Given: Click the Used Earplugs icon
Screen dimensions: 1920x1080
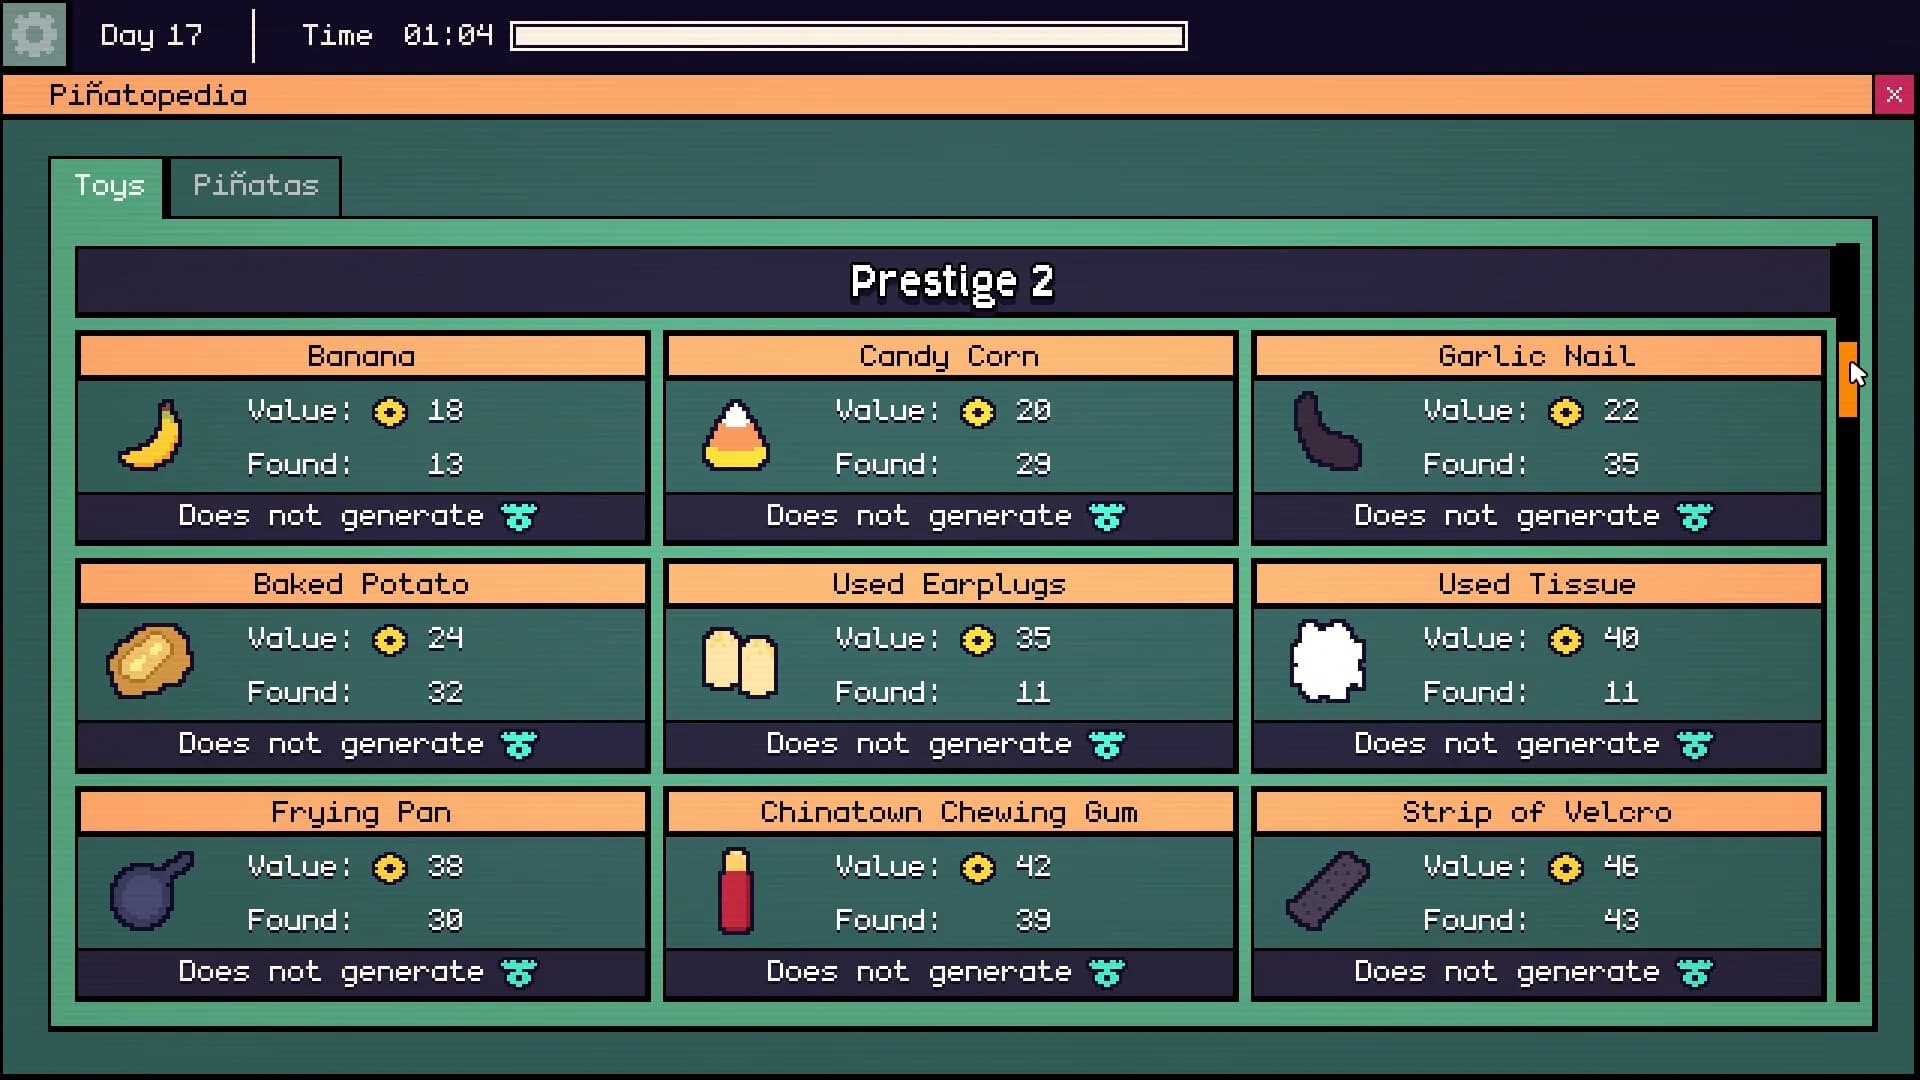Looking at the screenshot, I should pyautogui.click(x=740, y=662).
